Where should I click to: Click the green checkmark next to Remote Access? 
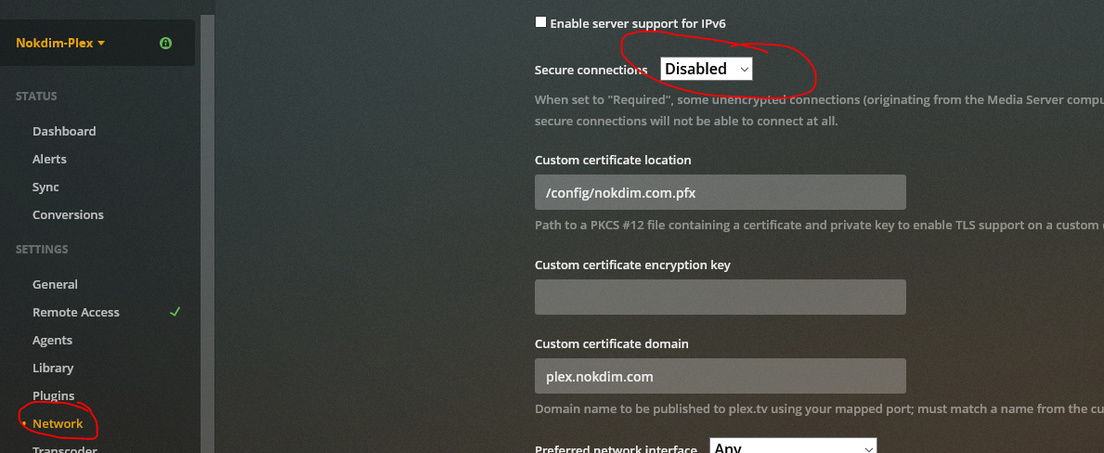coord(175,312)
